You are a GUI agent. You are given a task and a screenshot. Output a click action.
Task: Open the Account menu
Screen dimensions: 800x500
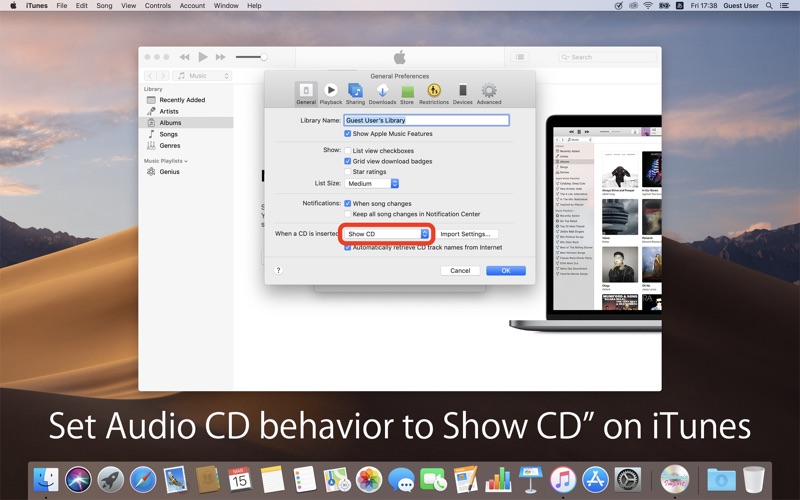(192, 6)
